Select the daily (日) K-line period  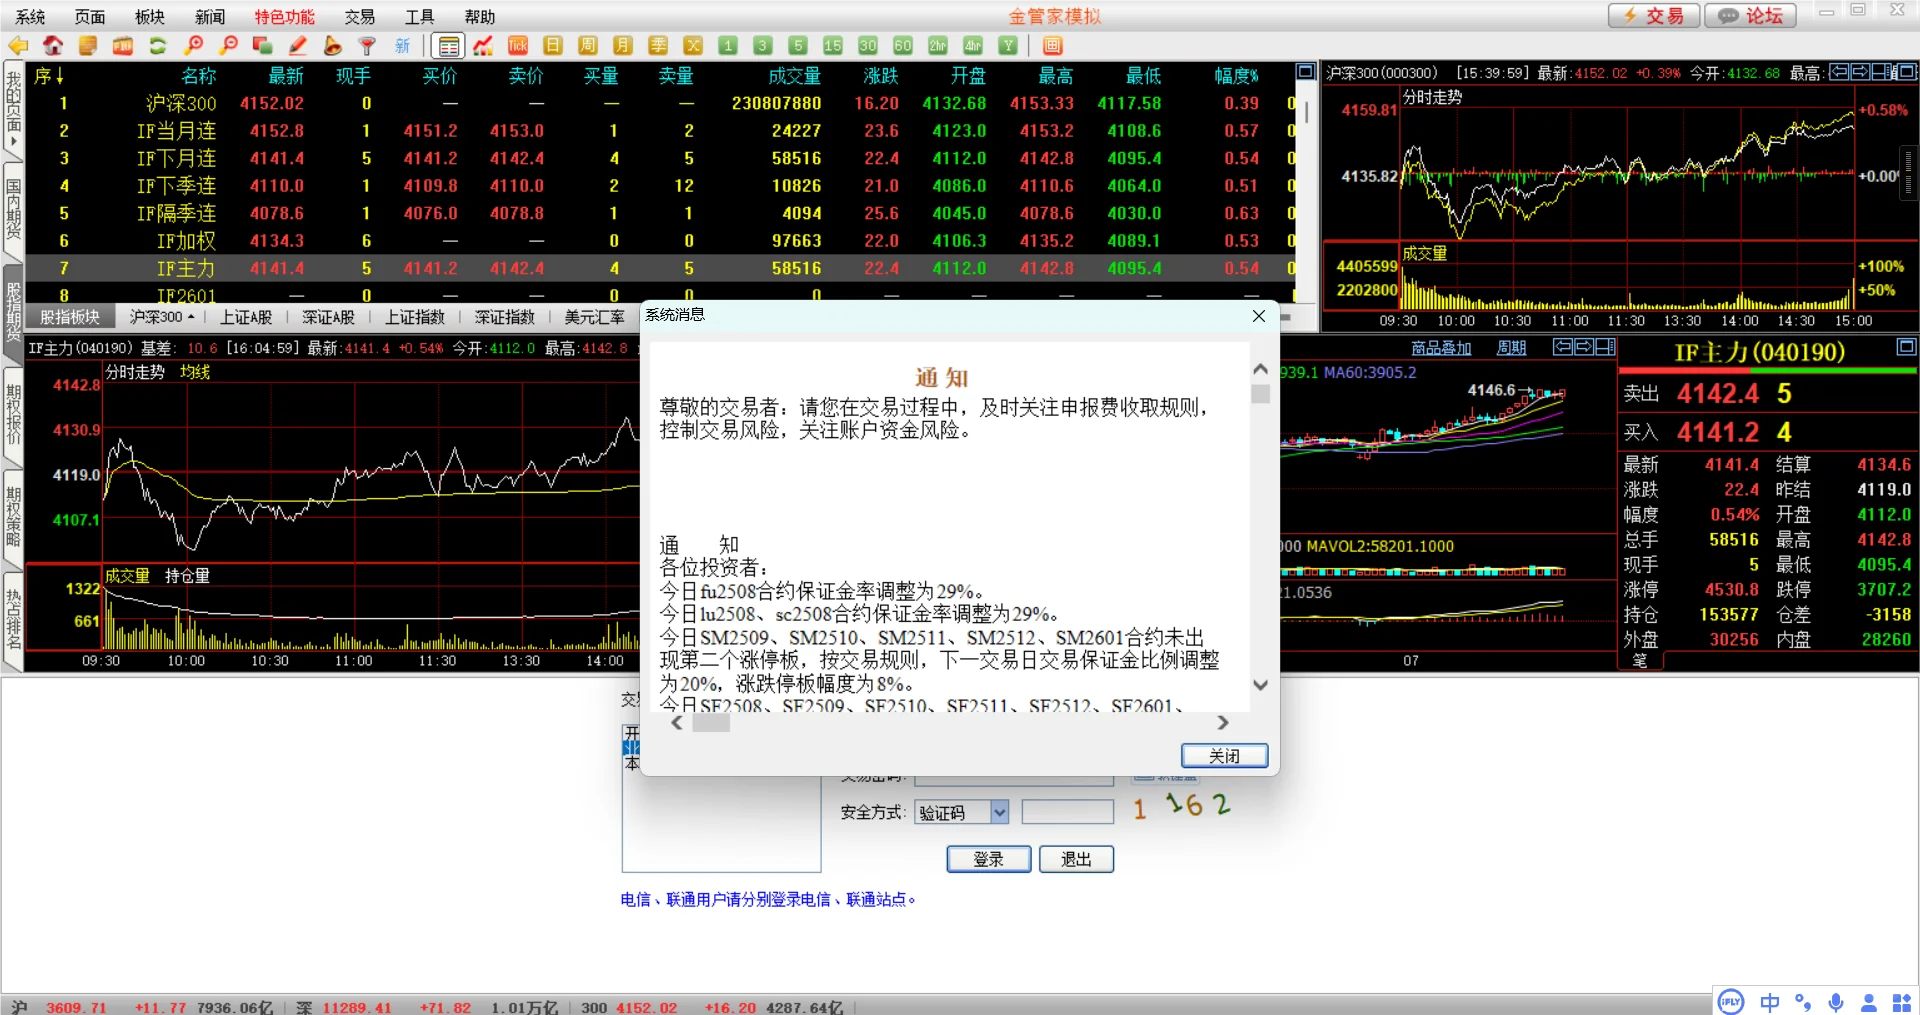(553, 46)
